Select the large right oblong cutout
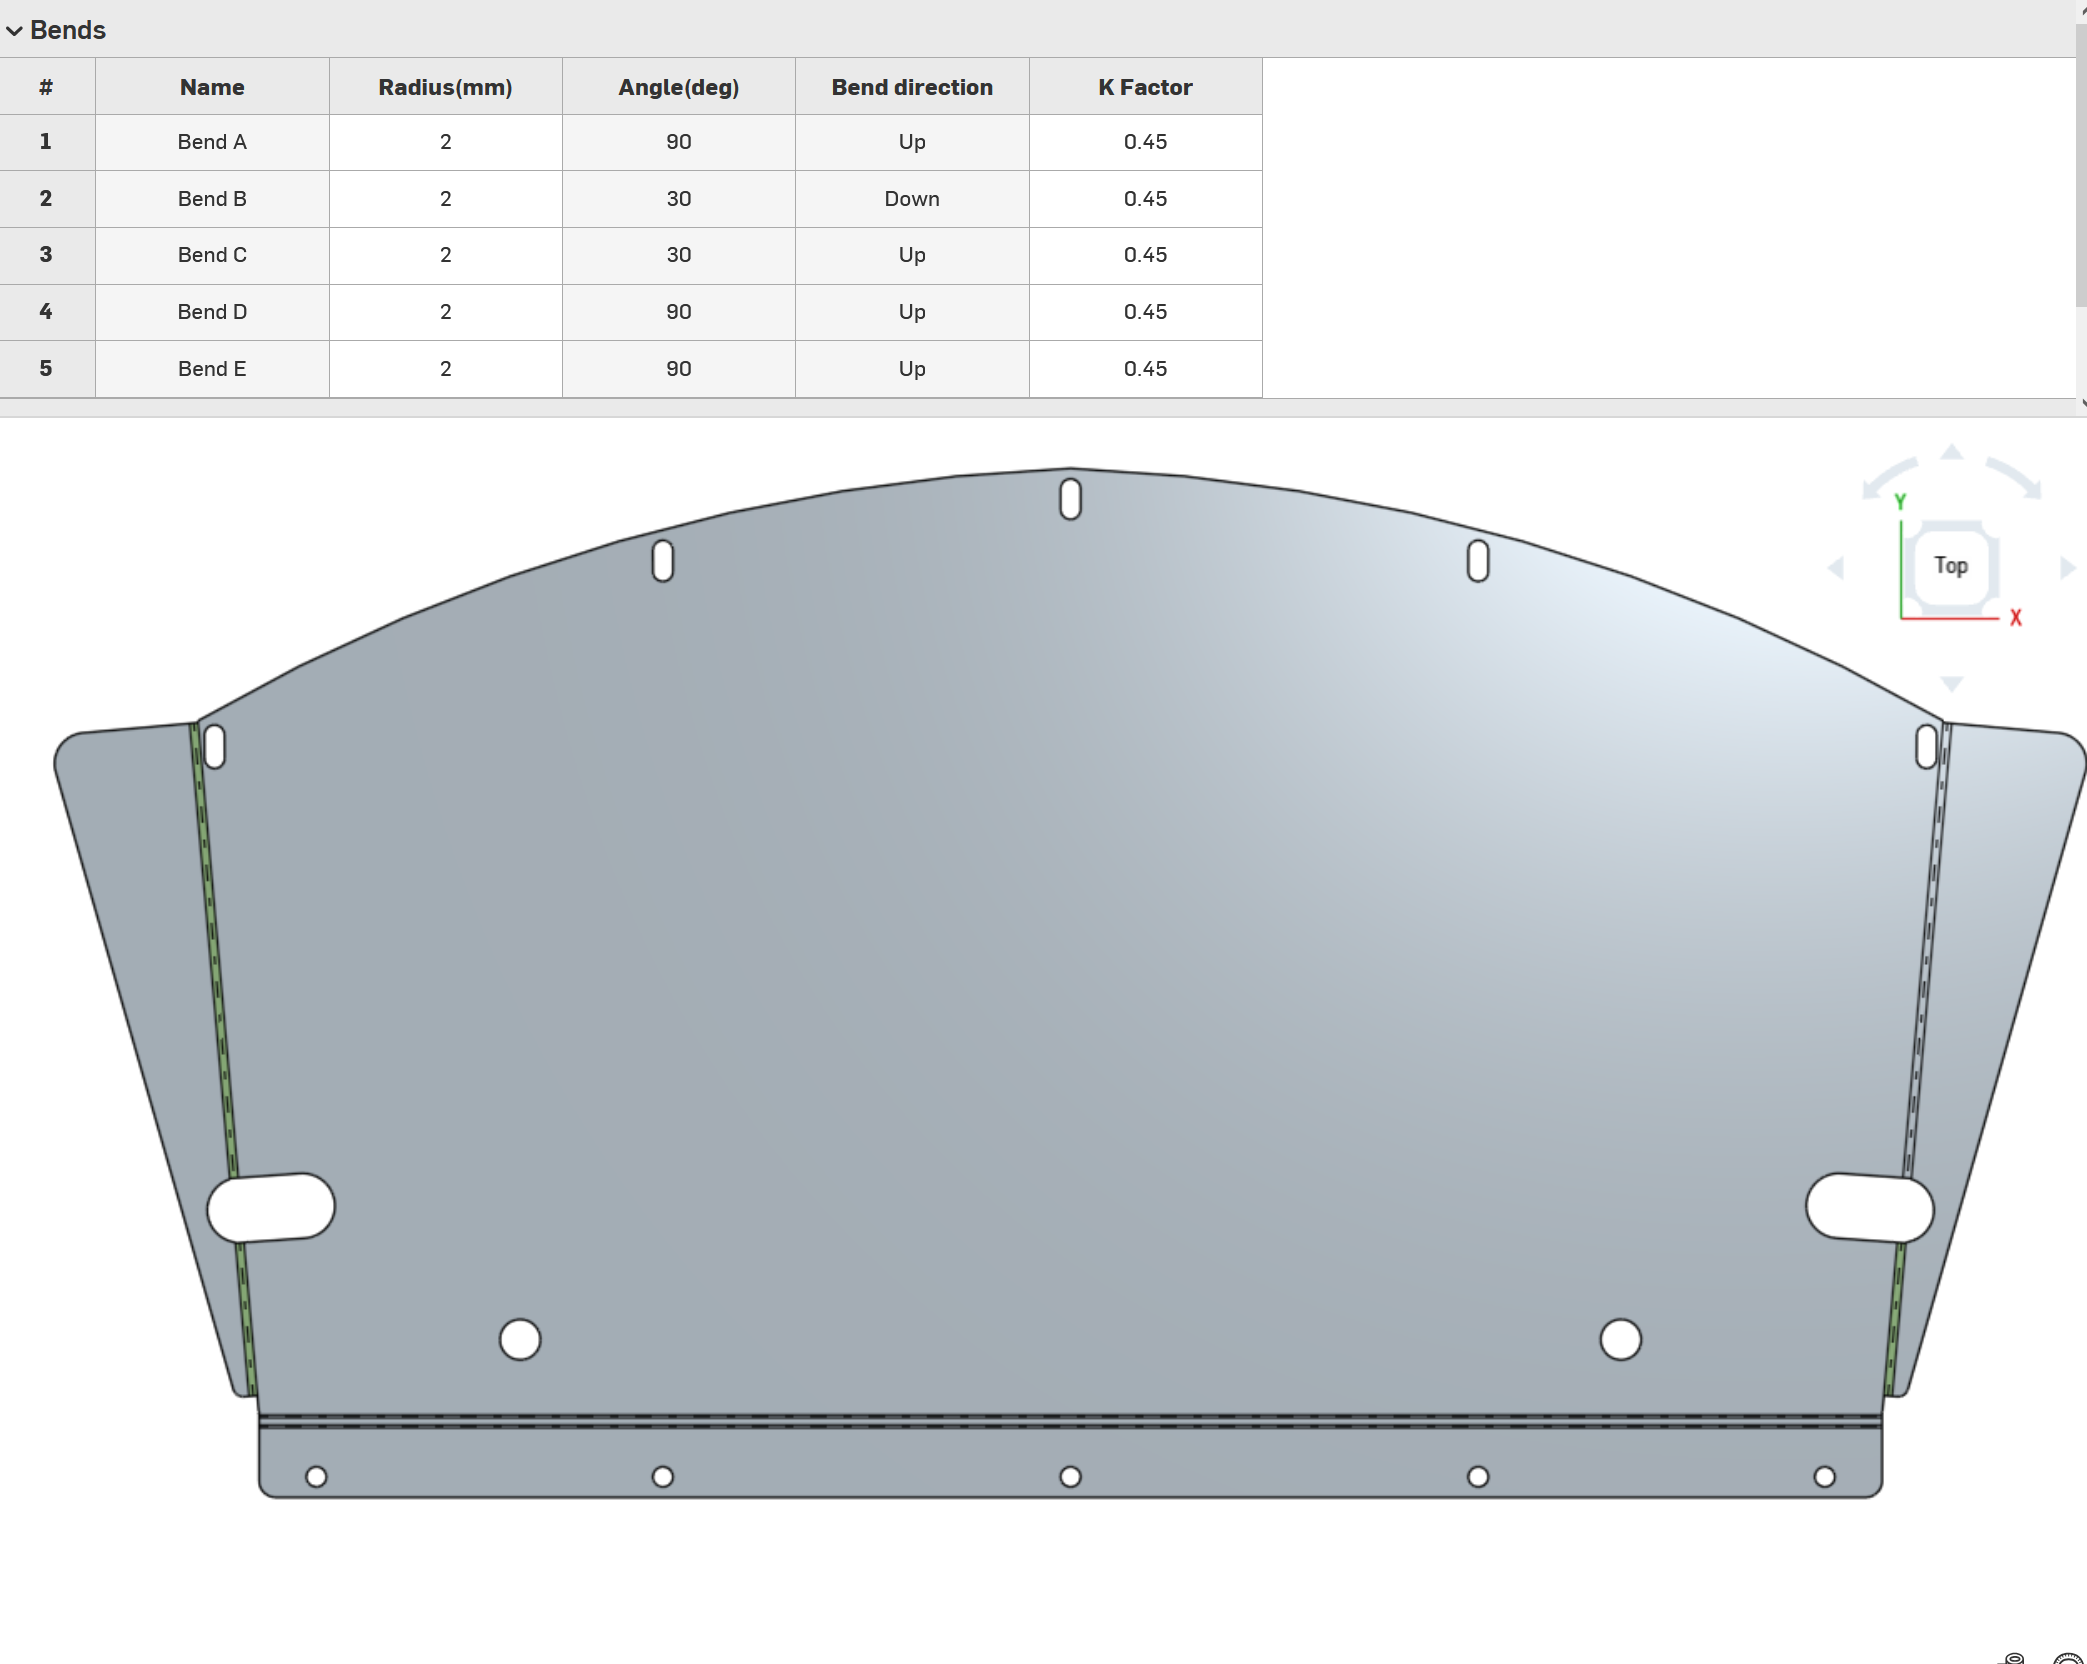Screen dimensions: 2087x1664 1869,1208
